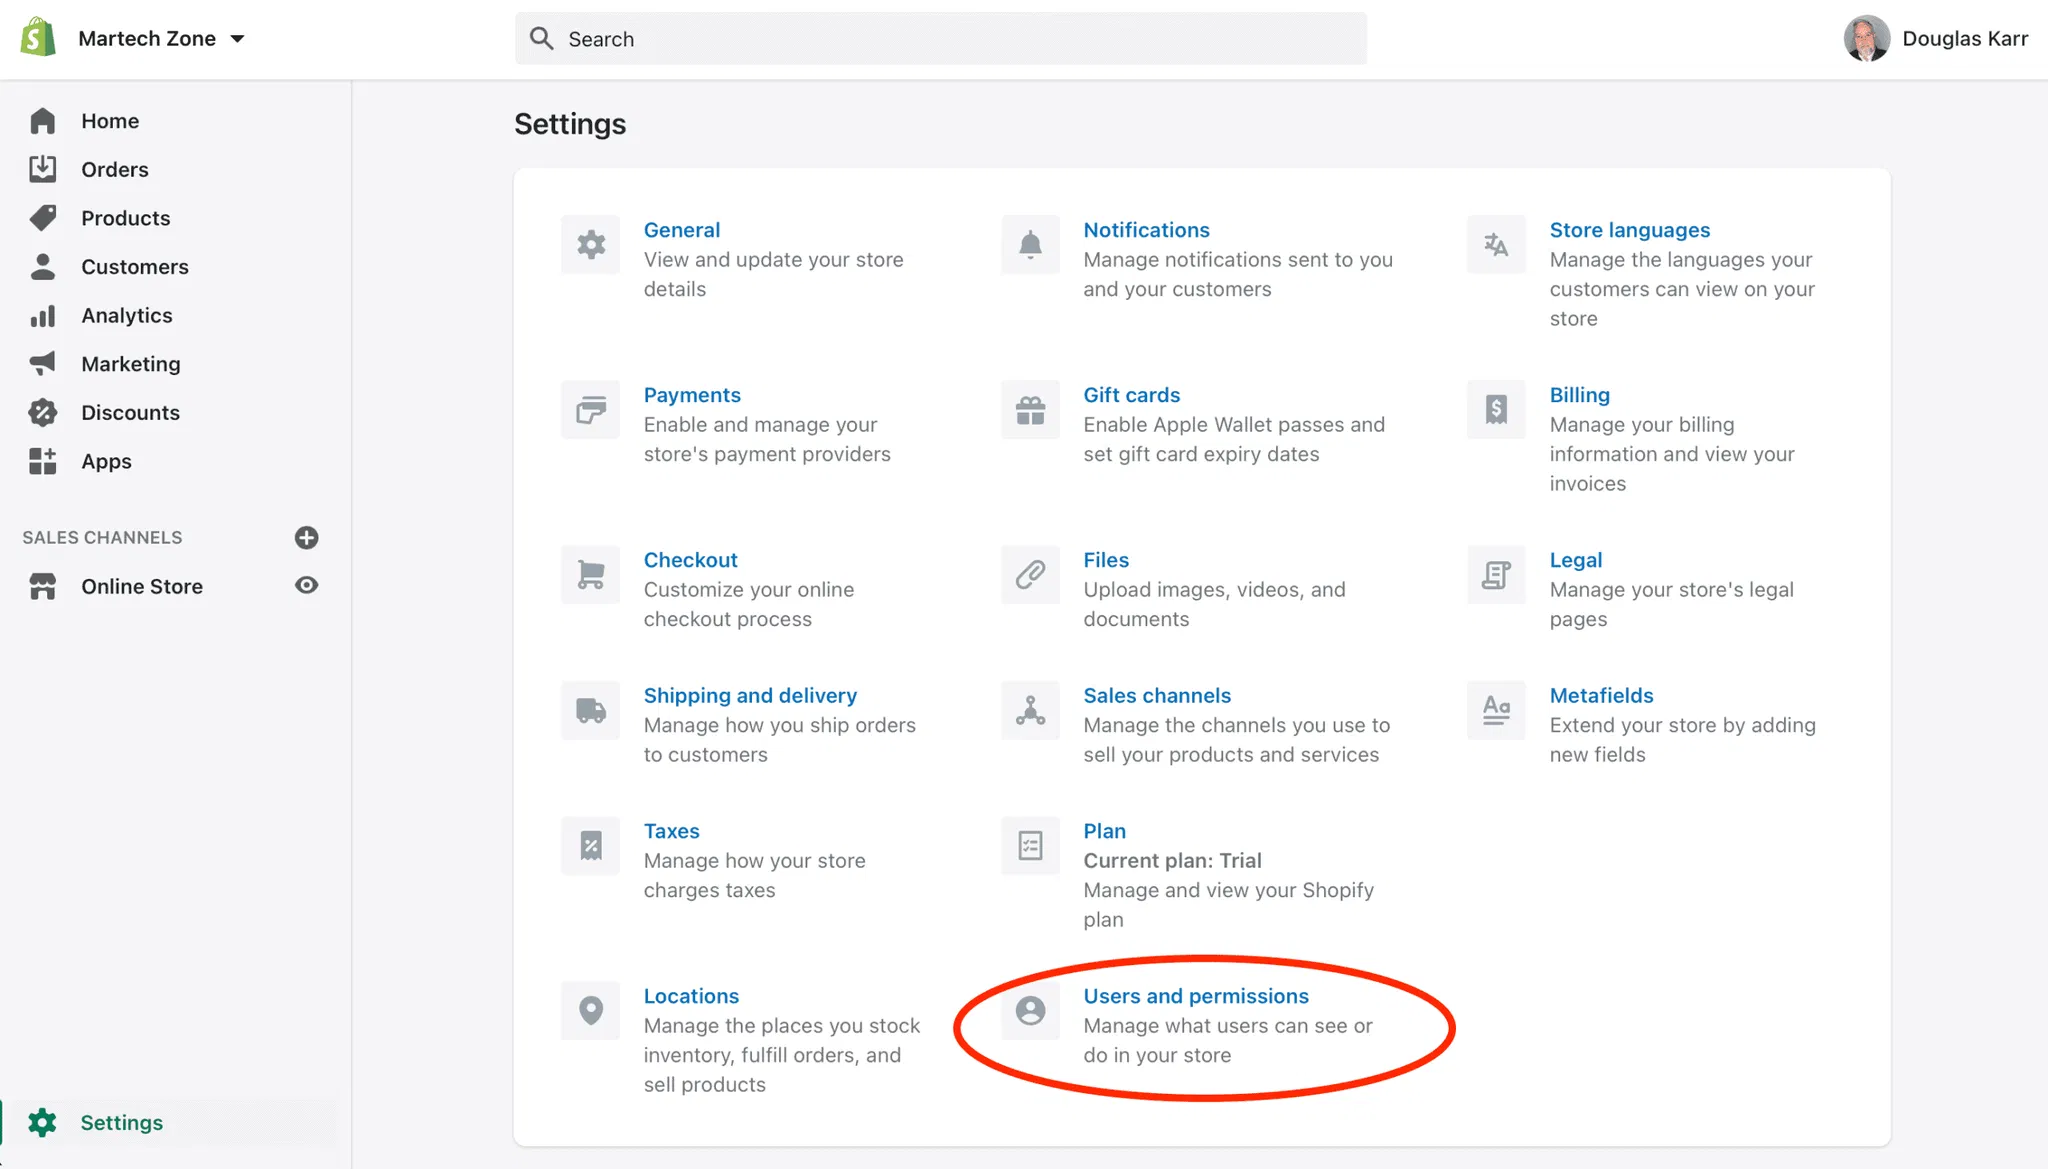This screenshot has width=2048, height=1169.
Task: View online store via eye icon
Action: (x=306, y=586)
